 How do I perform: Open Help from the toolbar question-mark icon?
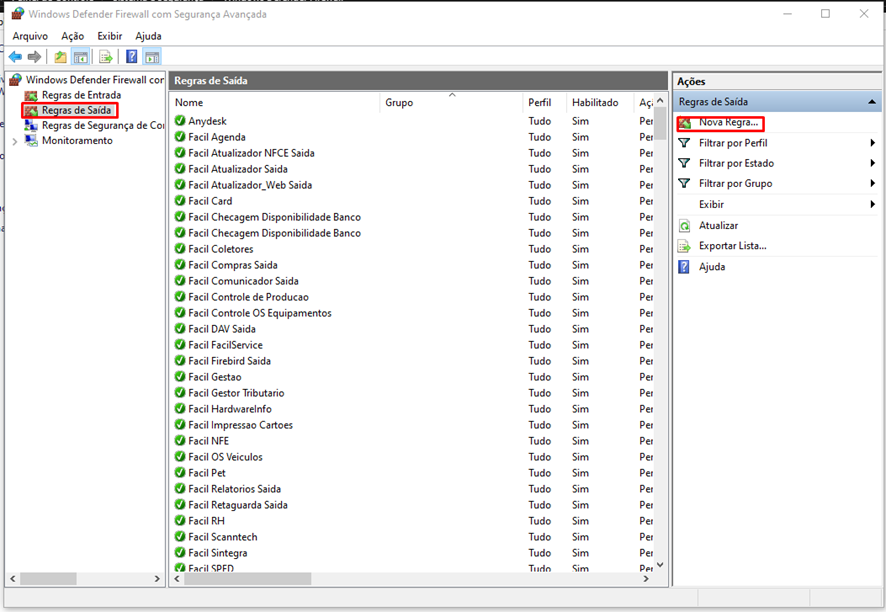(132, 57)
